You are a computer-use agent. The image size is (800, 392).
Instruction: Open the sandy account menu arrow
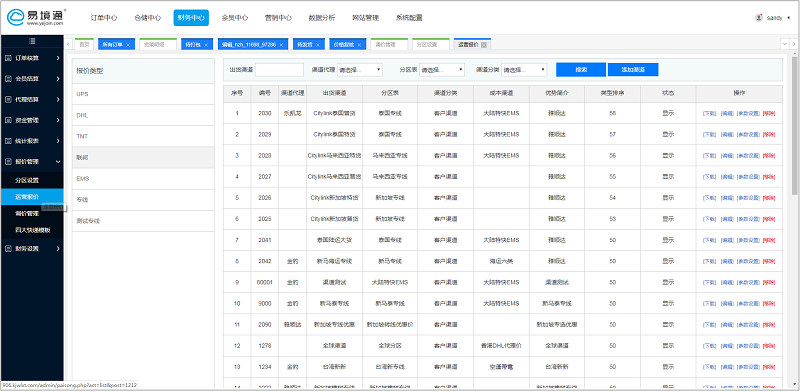789,17
